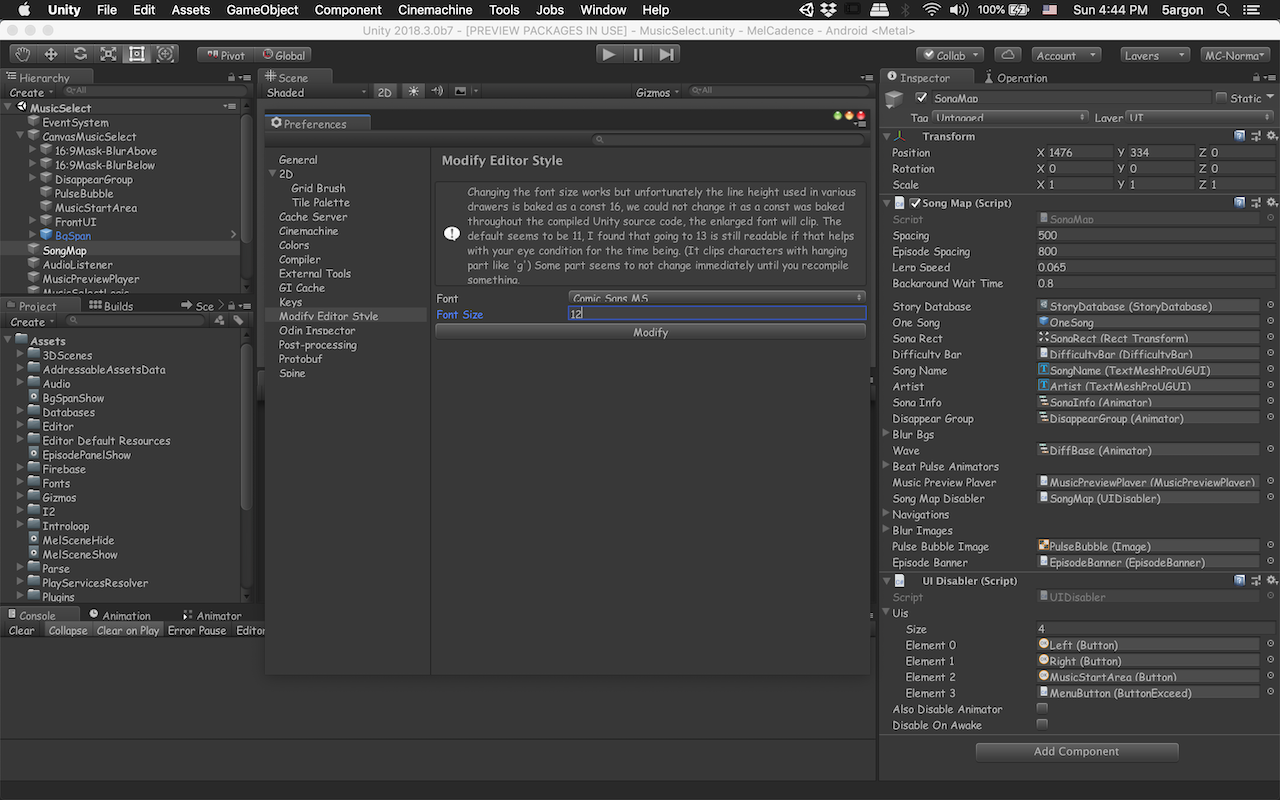
Task: Open the Layers toolbar dropdown
Action: click(x=1155, y=55)
